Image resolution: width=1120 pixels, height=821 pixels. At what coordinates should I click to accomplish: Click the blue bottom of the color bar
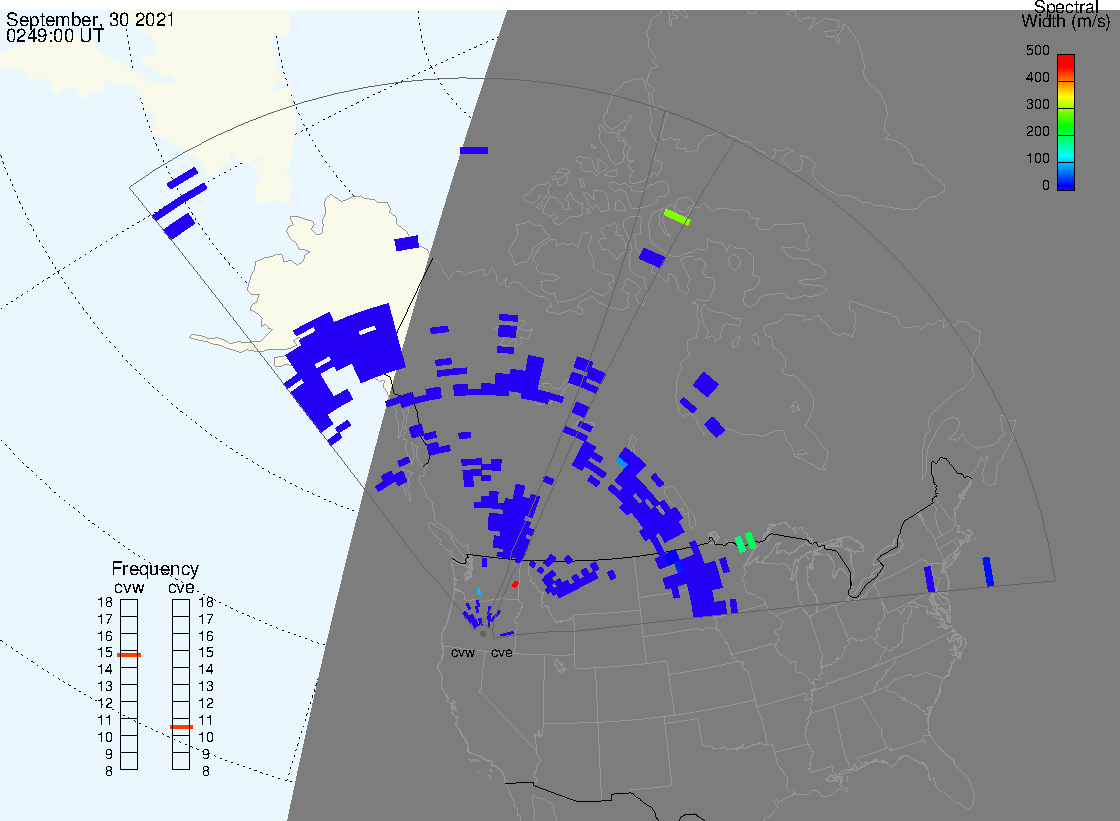pos(1066,182)
